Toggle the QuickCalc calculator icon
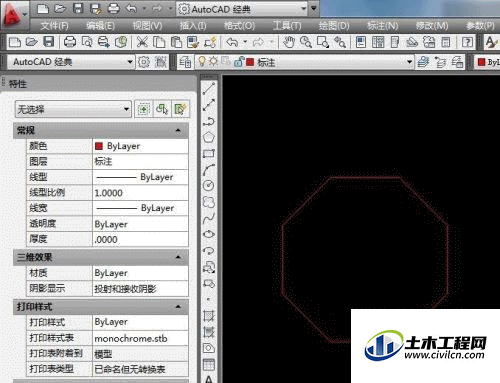The image size is (500, 383). pyautogui.click(x=446, y=42)
